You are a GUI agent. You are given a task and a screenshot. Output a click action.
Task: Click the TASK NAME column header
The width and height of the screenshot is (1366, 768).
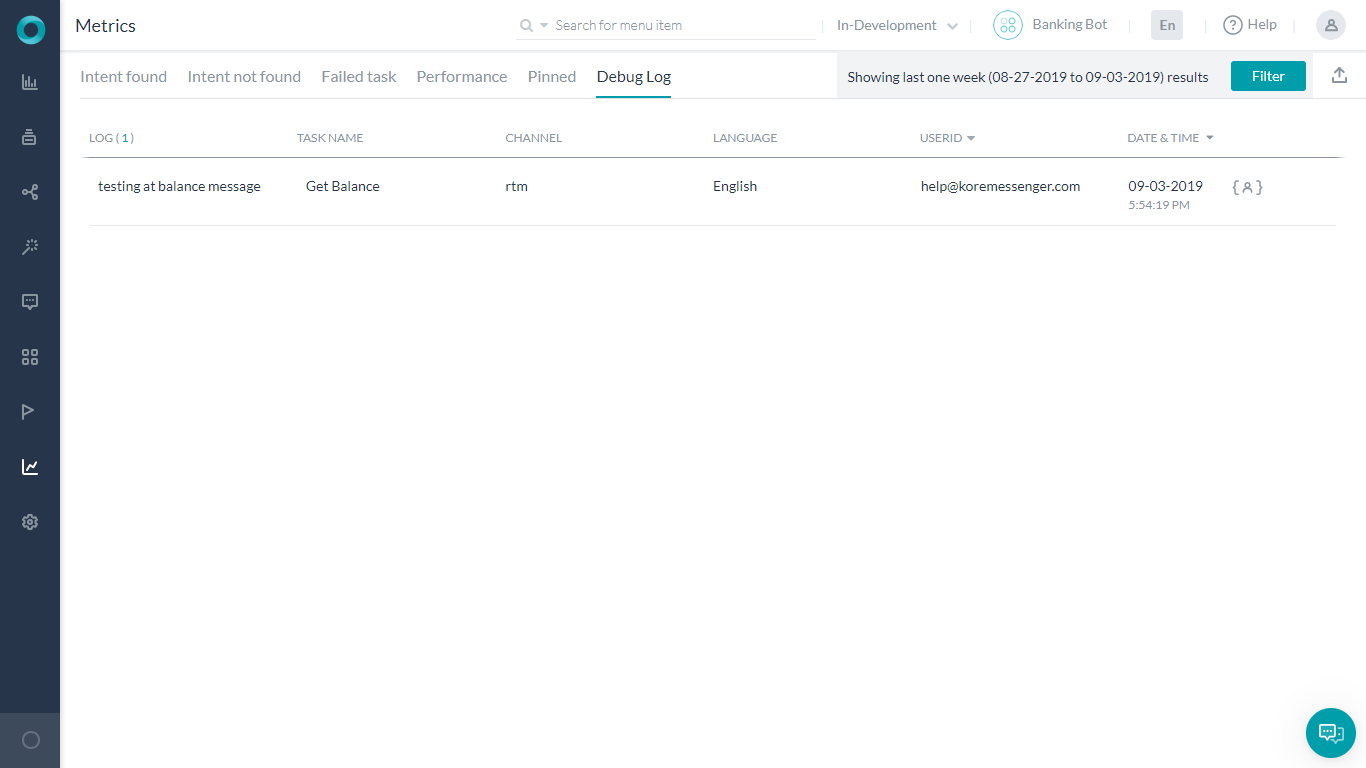pyautogui.click(x=330, y=138)
